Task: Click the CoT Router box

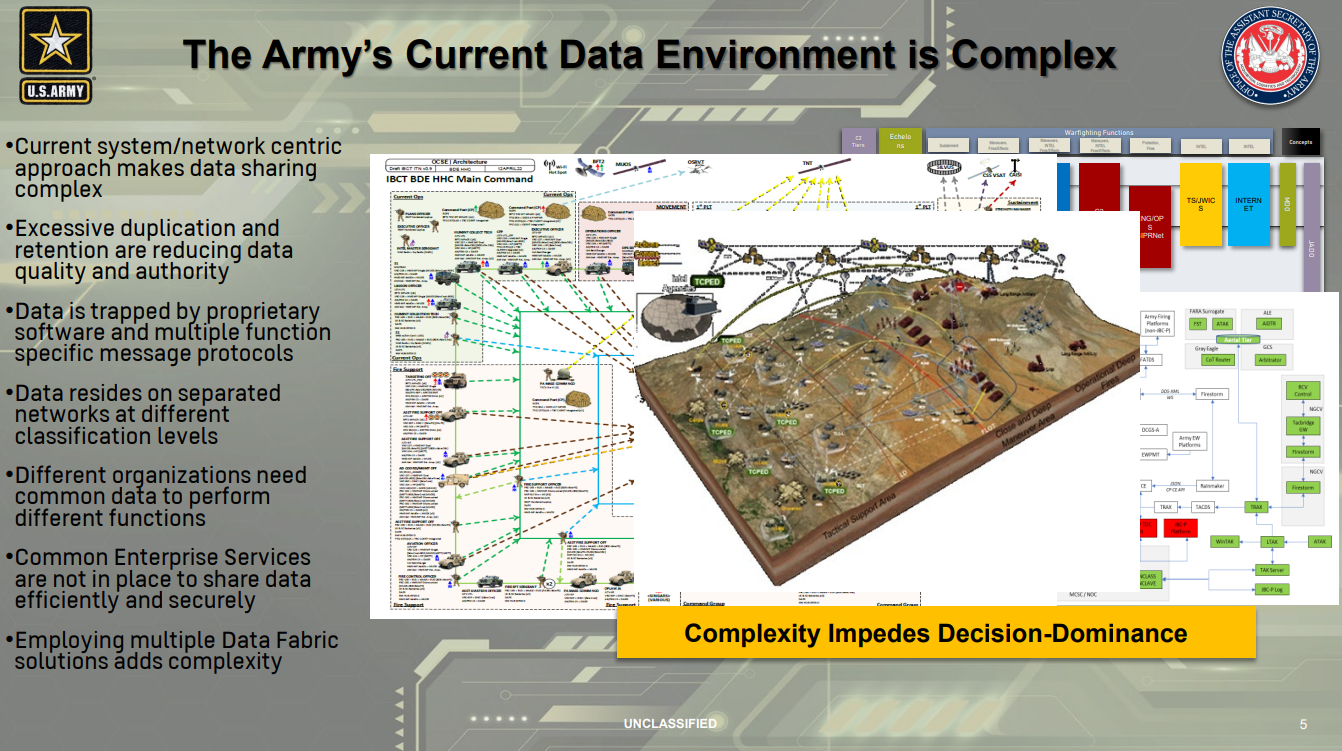Action: [x=1217, y=360]
